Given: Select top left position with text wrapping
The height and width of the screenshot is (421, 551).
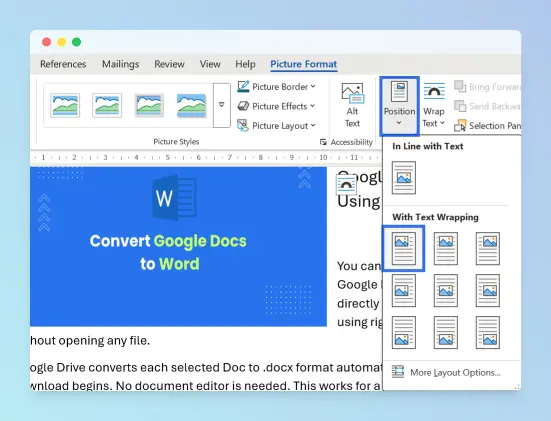Looking at the screenshot, I should coord(404,248).
